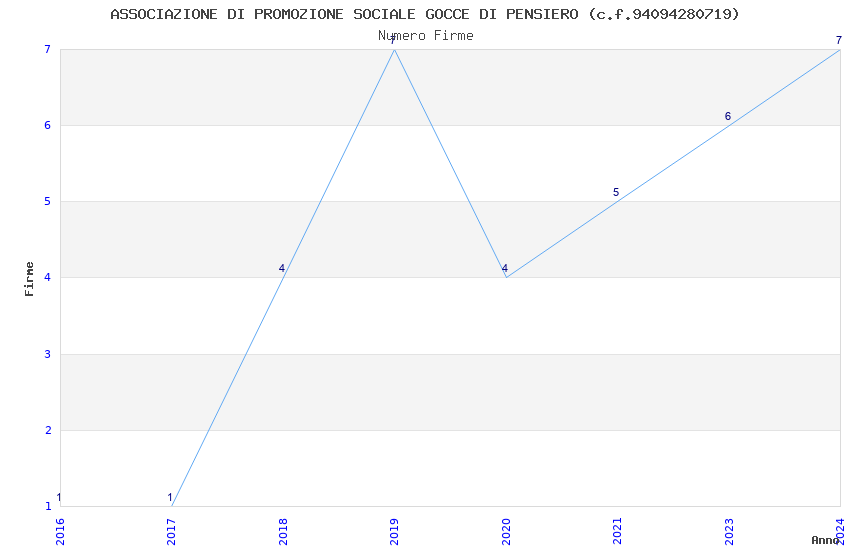
Task: Click y-axis tick value 4
Action: [48, 277]
